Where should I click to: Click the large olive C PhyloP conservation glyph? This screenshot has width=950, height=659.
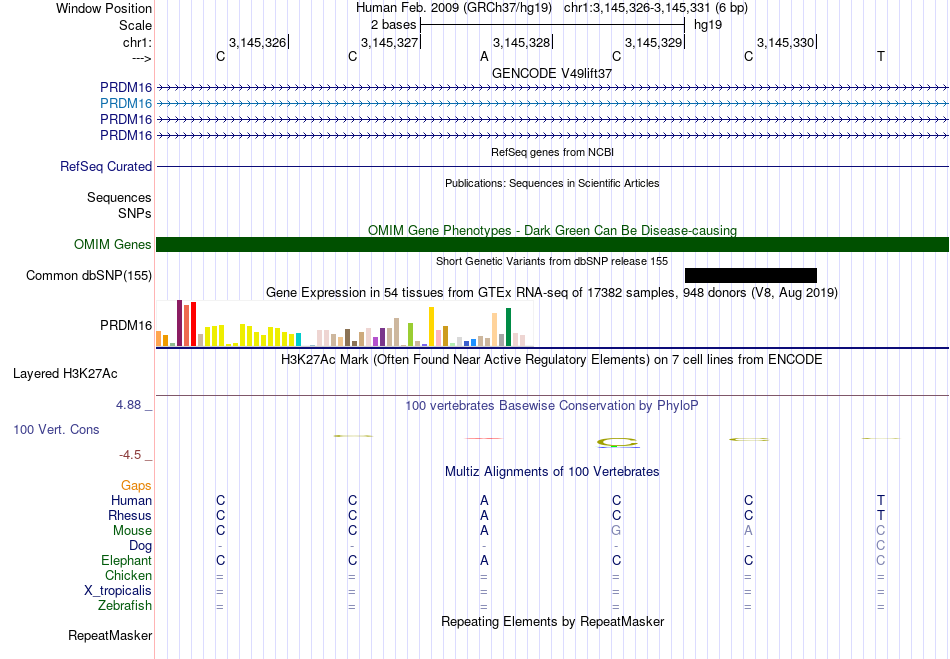pyautogui.click(x=617, y=443)
